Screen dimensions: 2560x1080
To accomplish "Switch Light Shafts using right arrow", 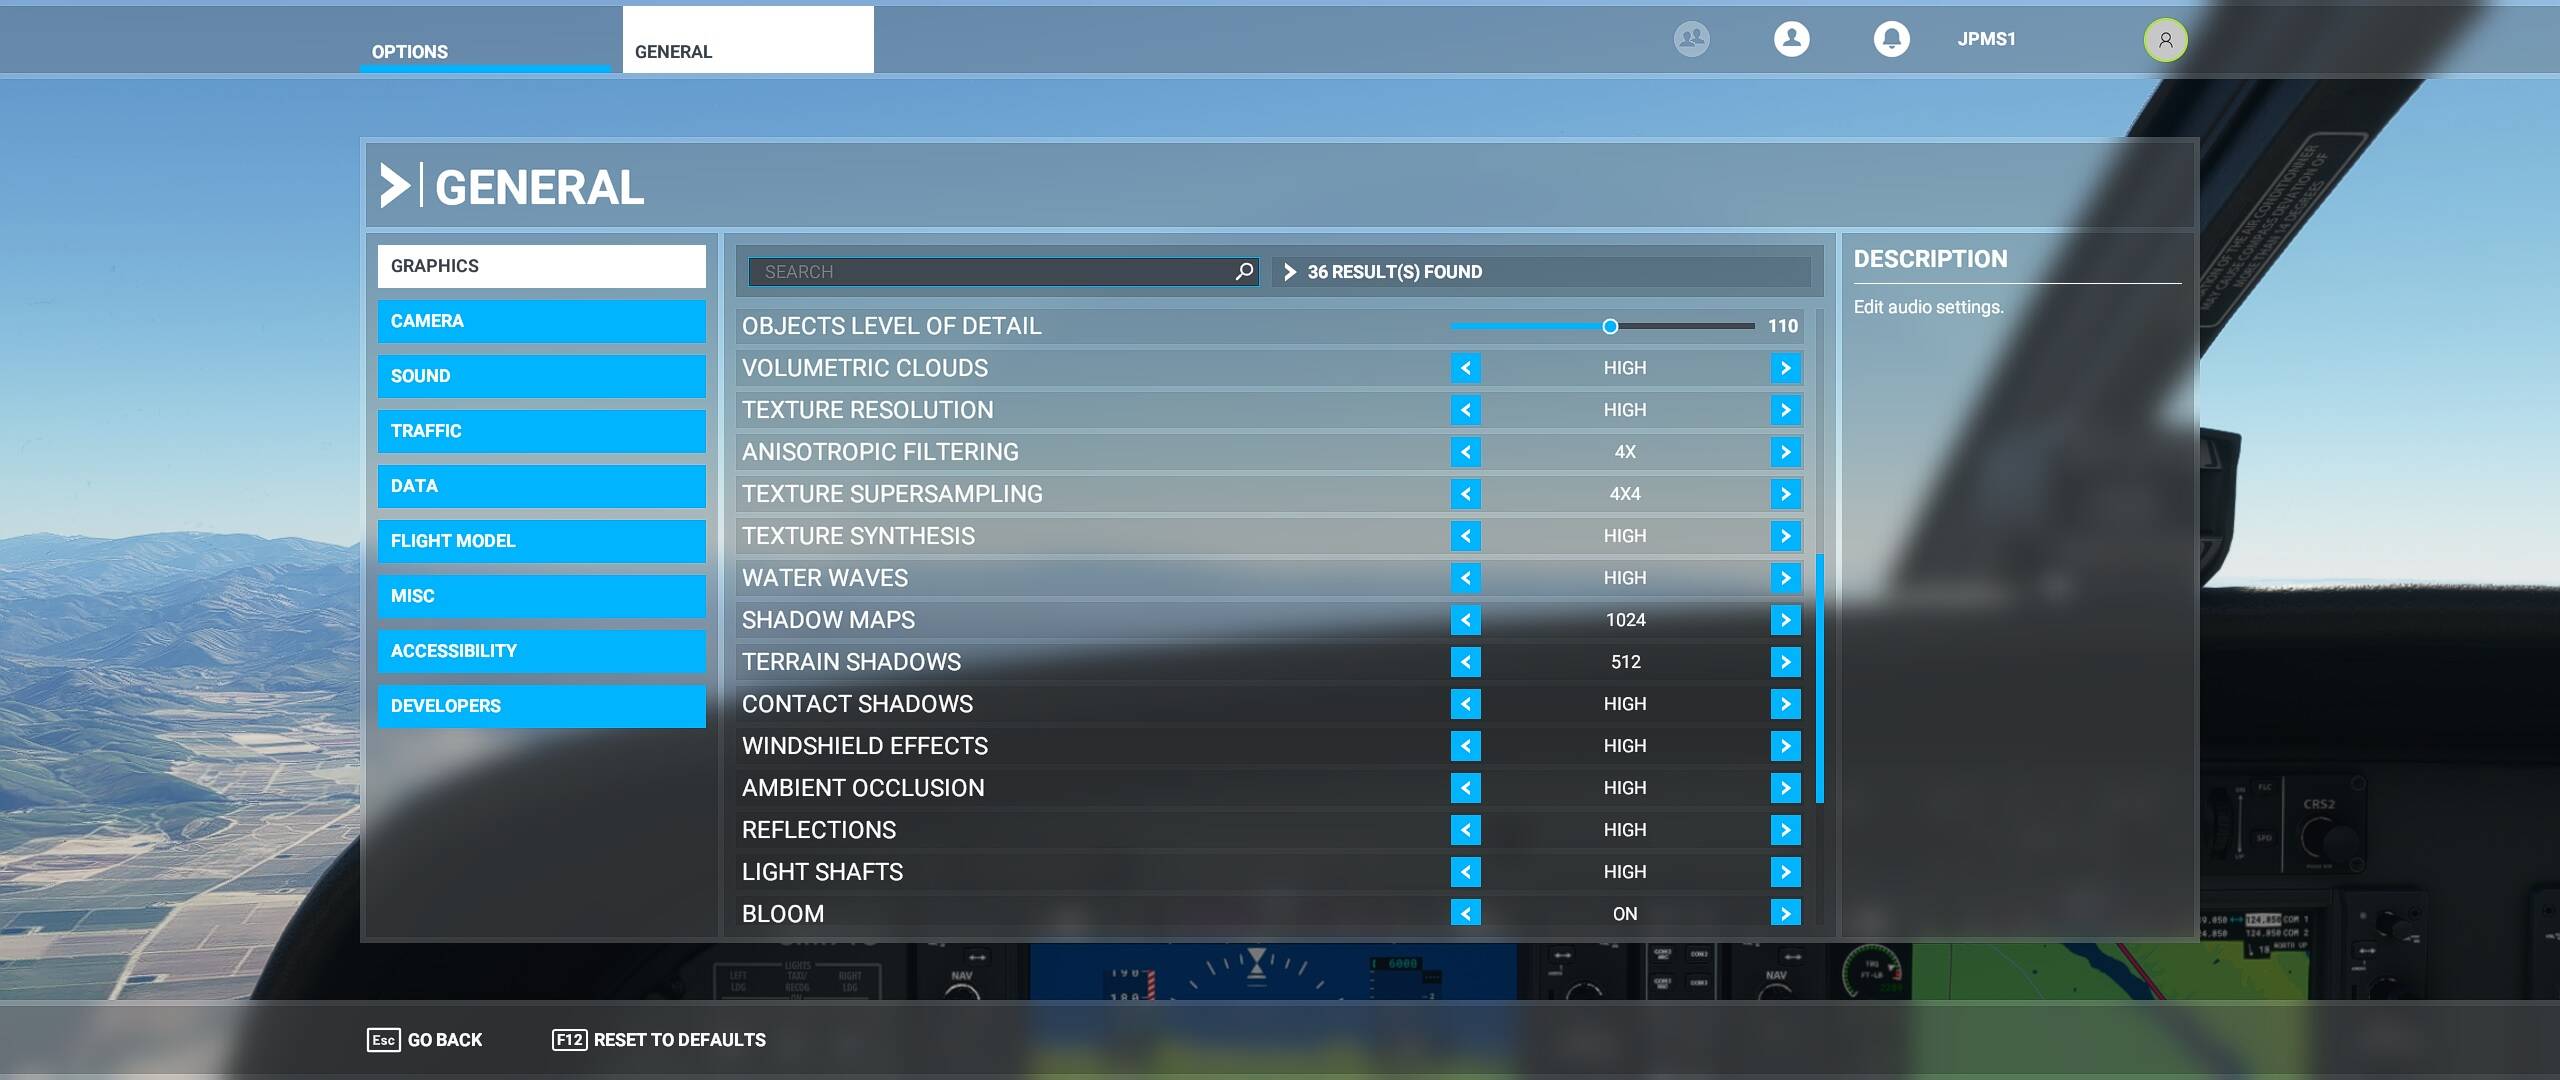I will click(x=1785, y=872).
